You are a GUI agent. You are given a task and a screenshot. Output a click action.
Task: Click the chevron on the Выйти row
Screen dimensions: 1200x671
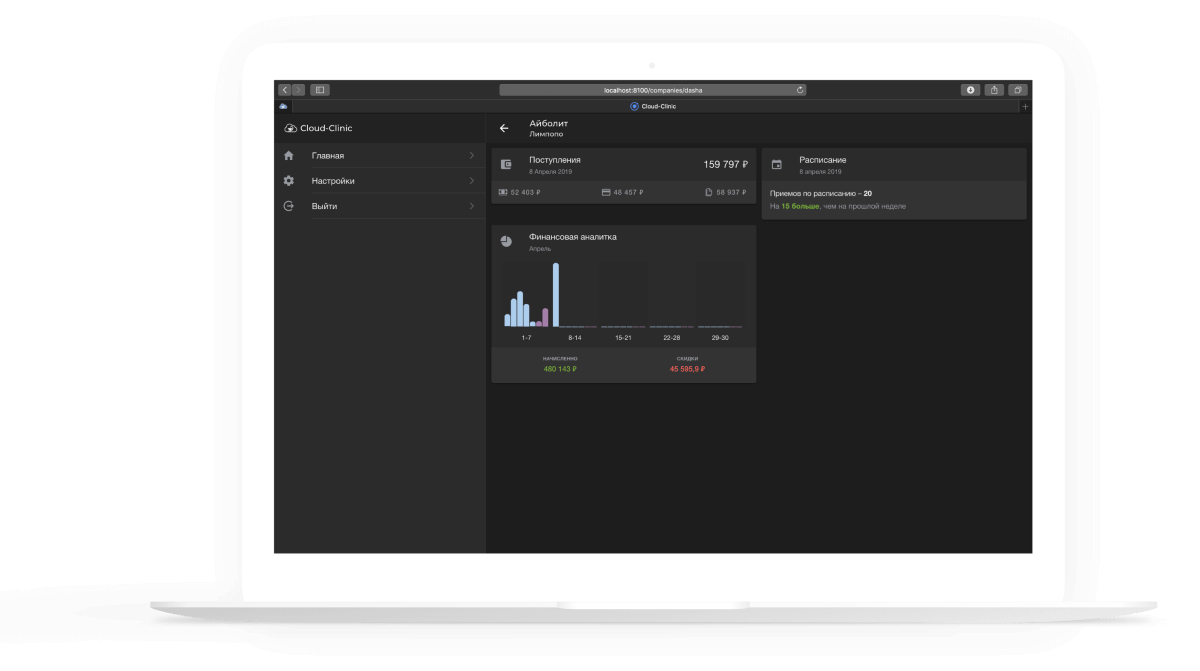471,206
